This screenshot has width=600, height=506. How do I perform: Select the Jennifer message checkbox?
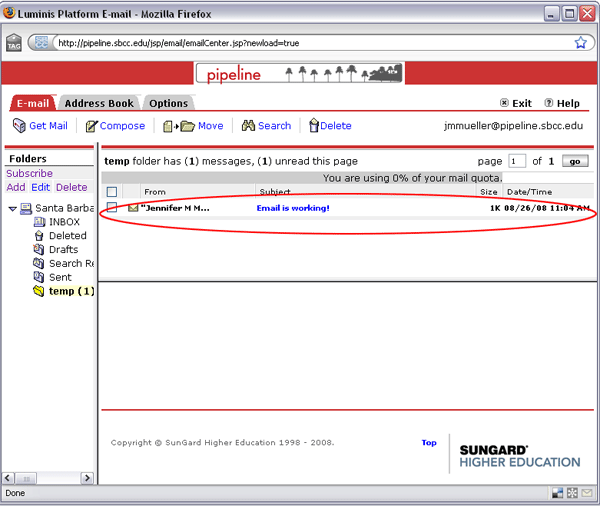(112, 208)
